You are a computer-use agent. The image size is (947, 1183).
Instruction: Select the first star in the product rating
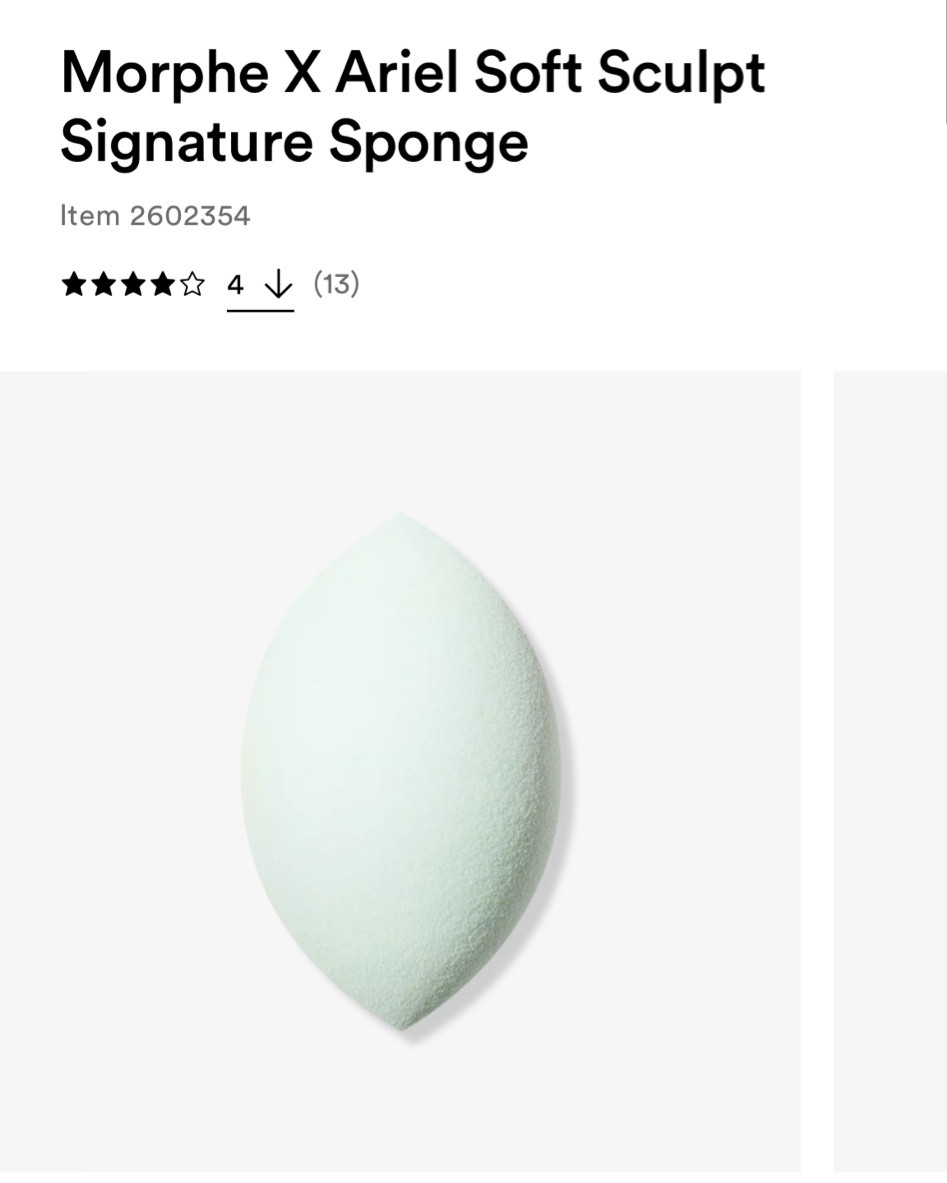tap(75, 285)
